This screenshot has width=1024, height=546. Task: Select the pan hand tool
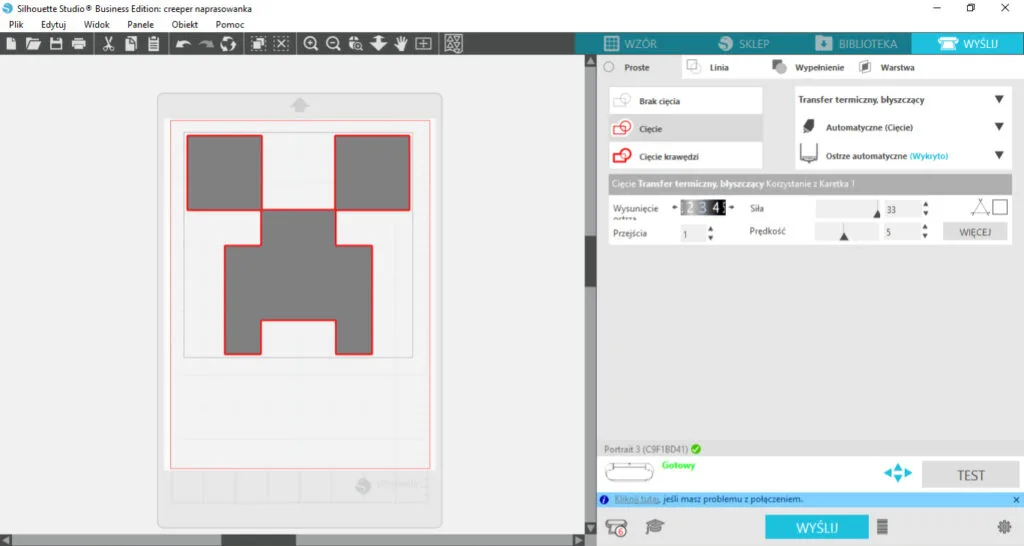pyautogui.click(x=400, y=44)
